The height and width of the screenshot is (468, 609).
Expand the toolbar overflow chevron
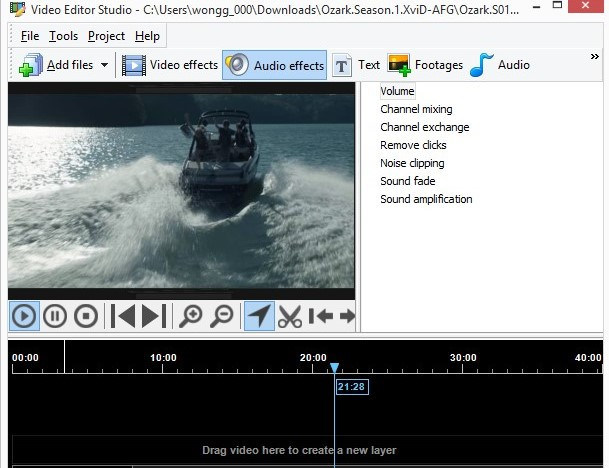tap(594, 57)
